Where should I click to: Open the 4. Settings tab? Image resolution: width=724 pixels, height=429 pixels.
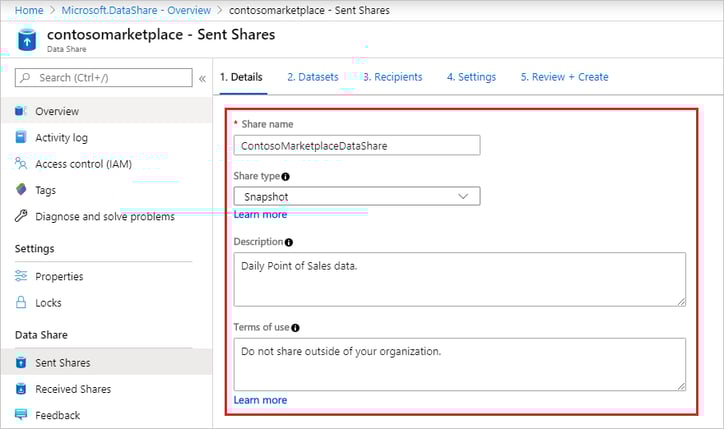point(471,77)
